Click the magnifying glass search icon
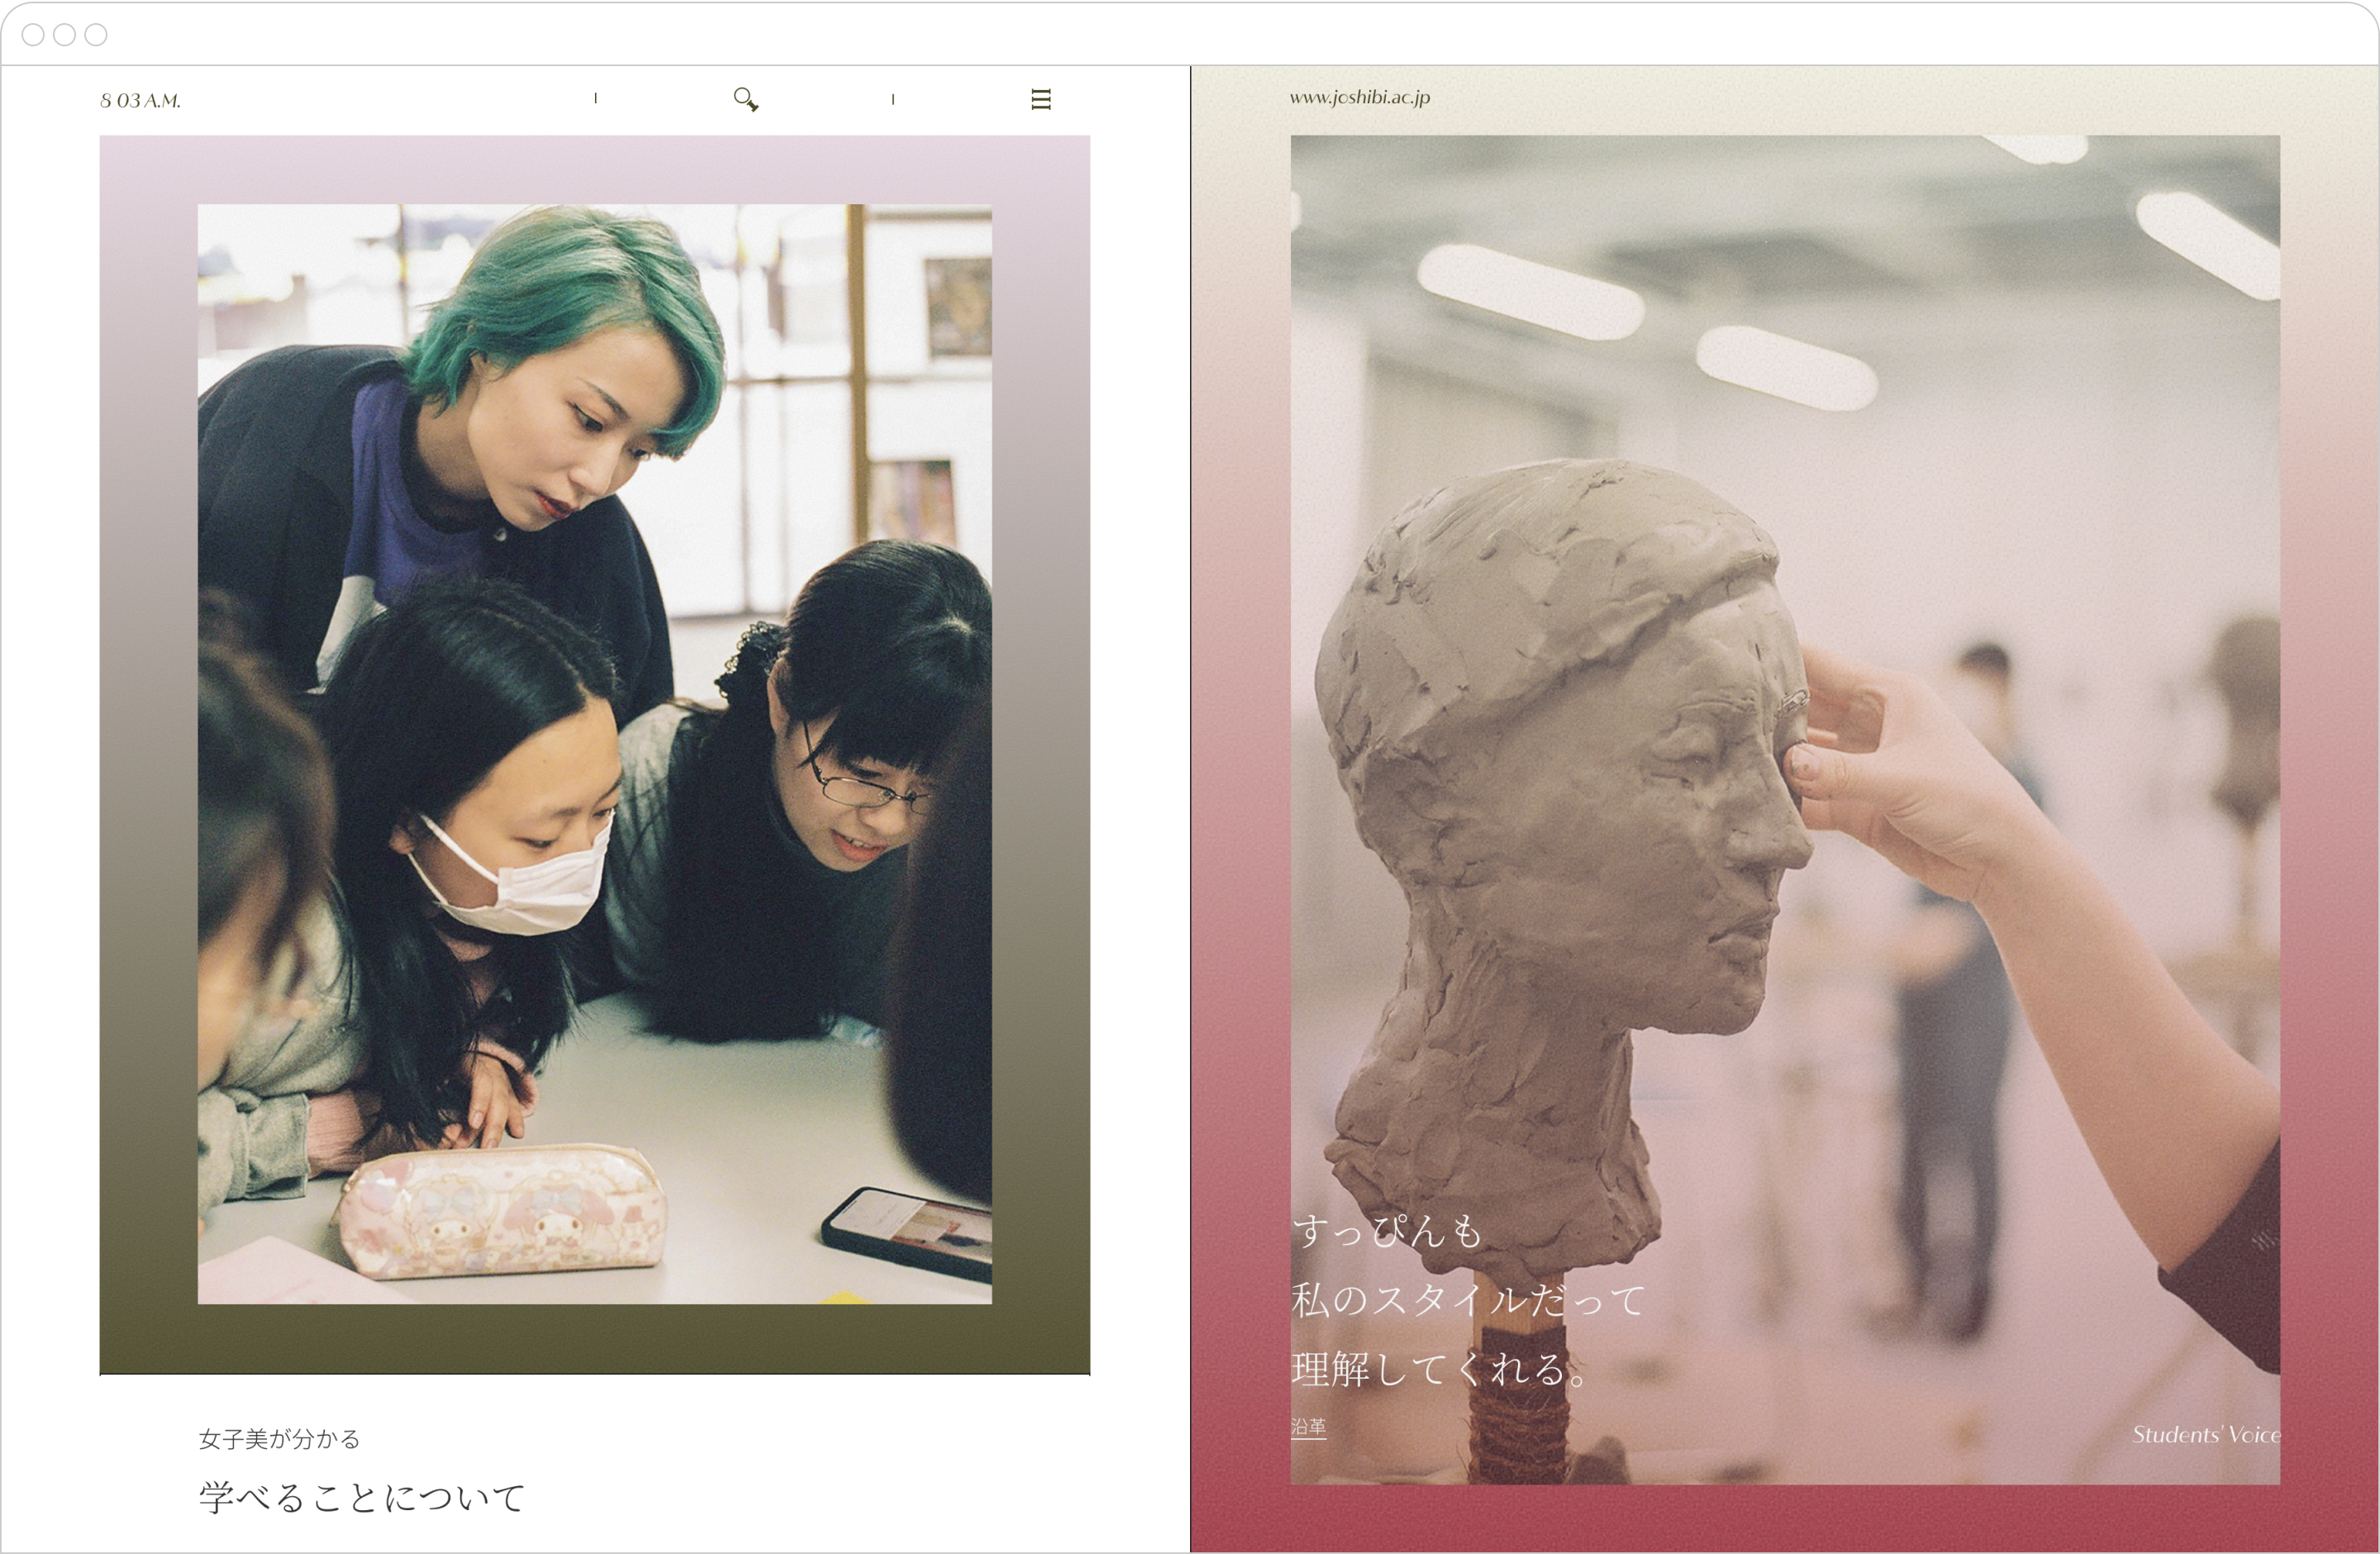Screen dimensions: 2380x1554 [745, 99]
